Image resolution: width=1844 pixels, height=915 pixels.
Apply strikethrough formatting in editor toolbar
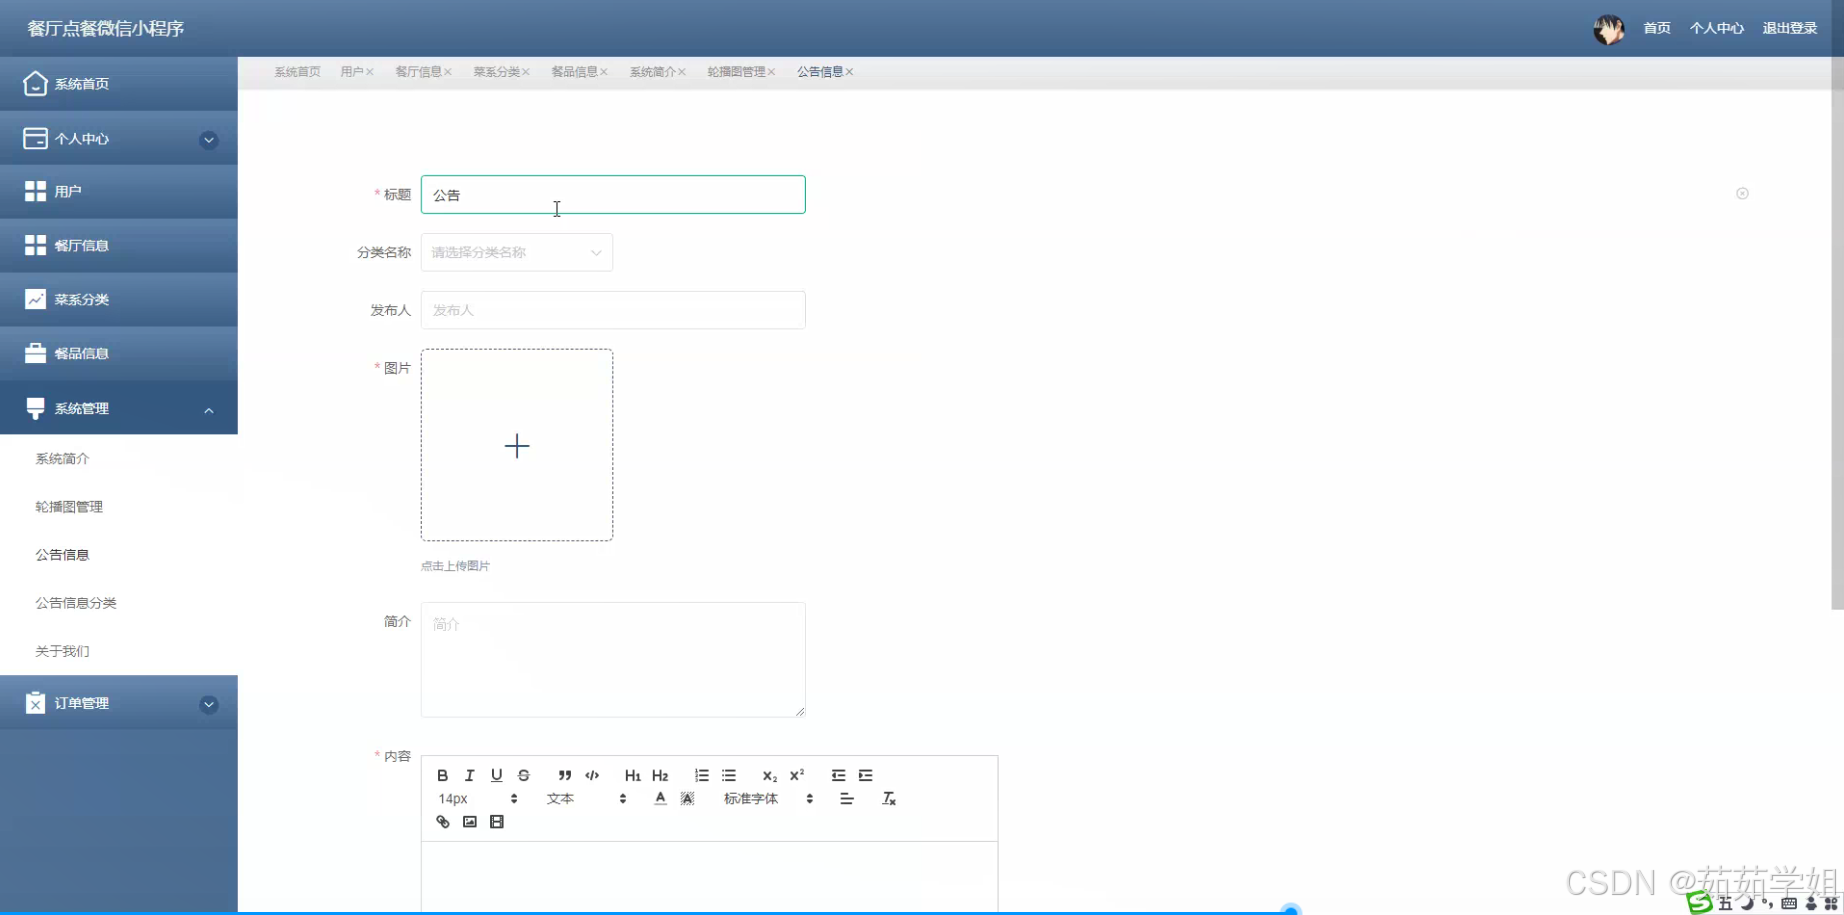tap(523, 775)
